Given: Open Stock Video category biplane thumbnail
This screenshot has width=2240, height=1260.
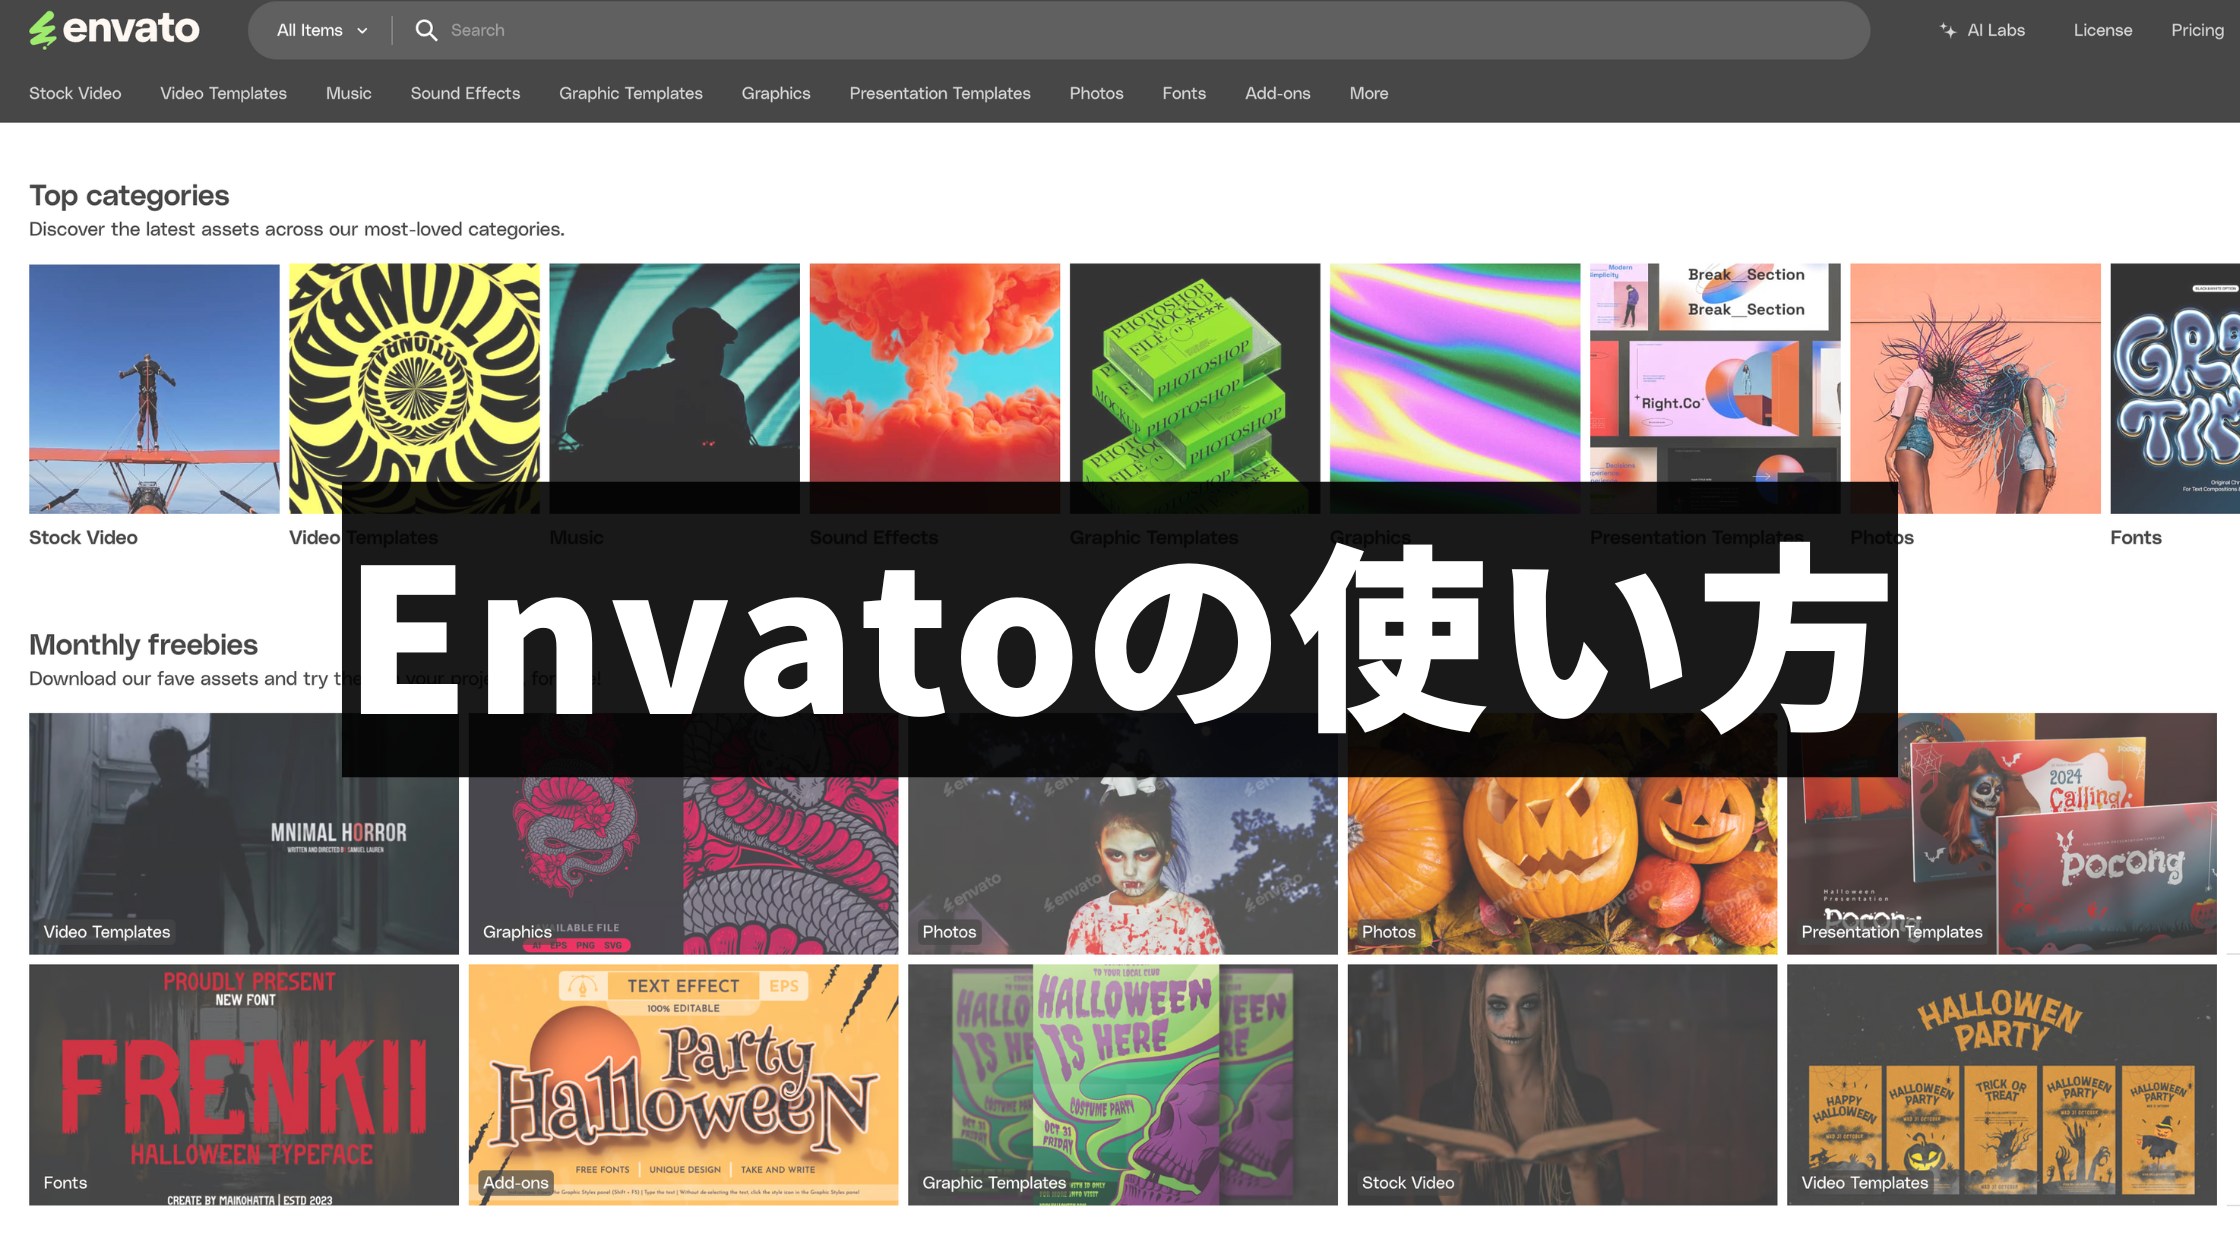Looking at the screenshot, I should pyautogui.click(x=154, y=388).
